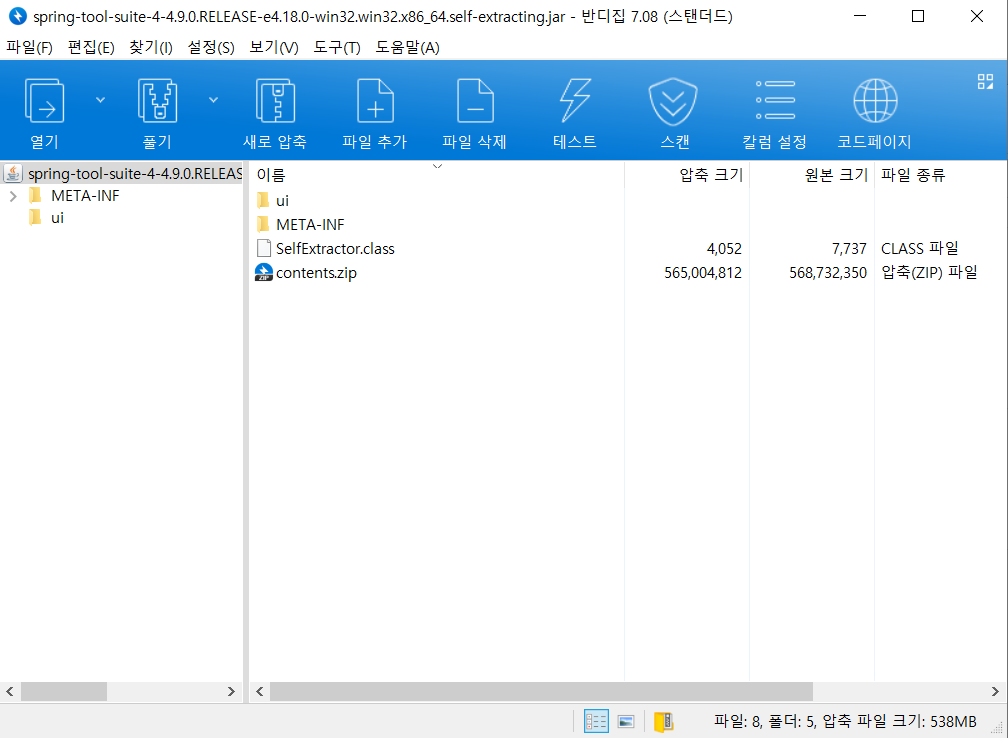Screen dimensions: 1008x738
Task: Open the 찾기(I) menu
Action: pos(150,48)
